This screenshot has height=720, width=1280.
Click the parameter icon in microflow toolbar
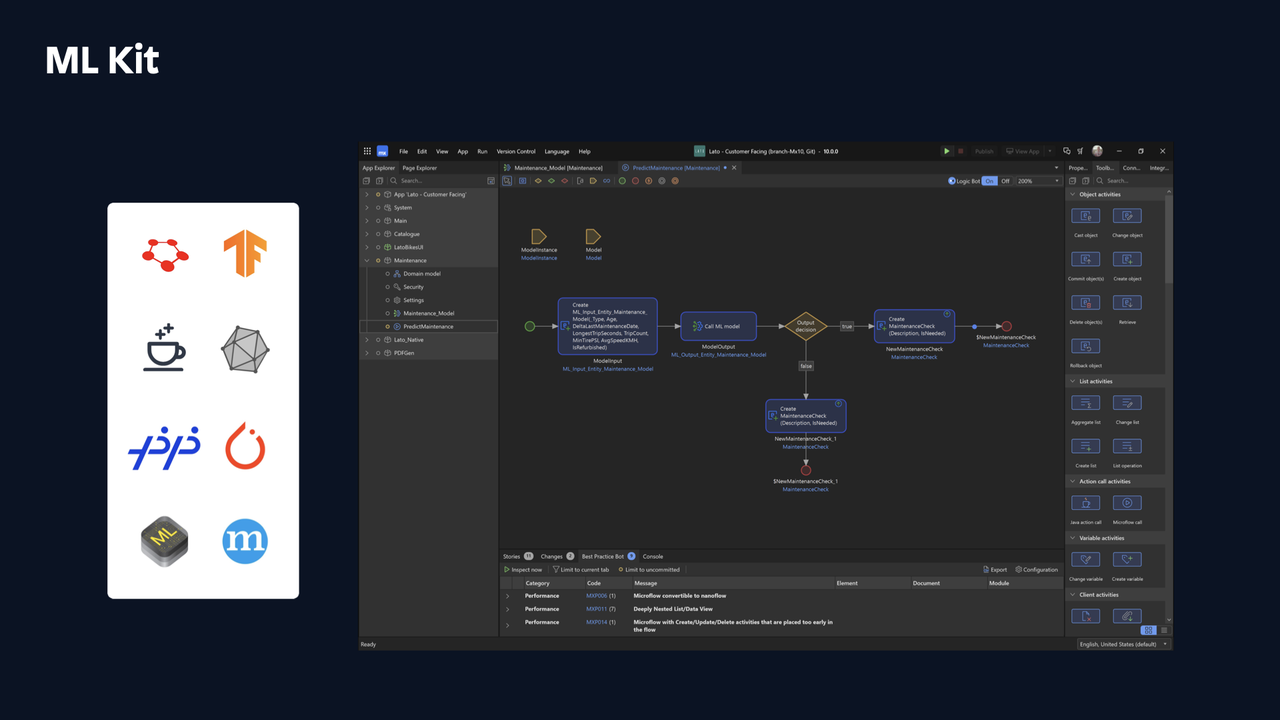(x=593, y=181)
